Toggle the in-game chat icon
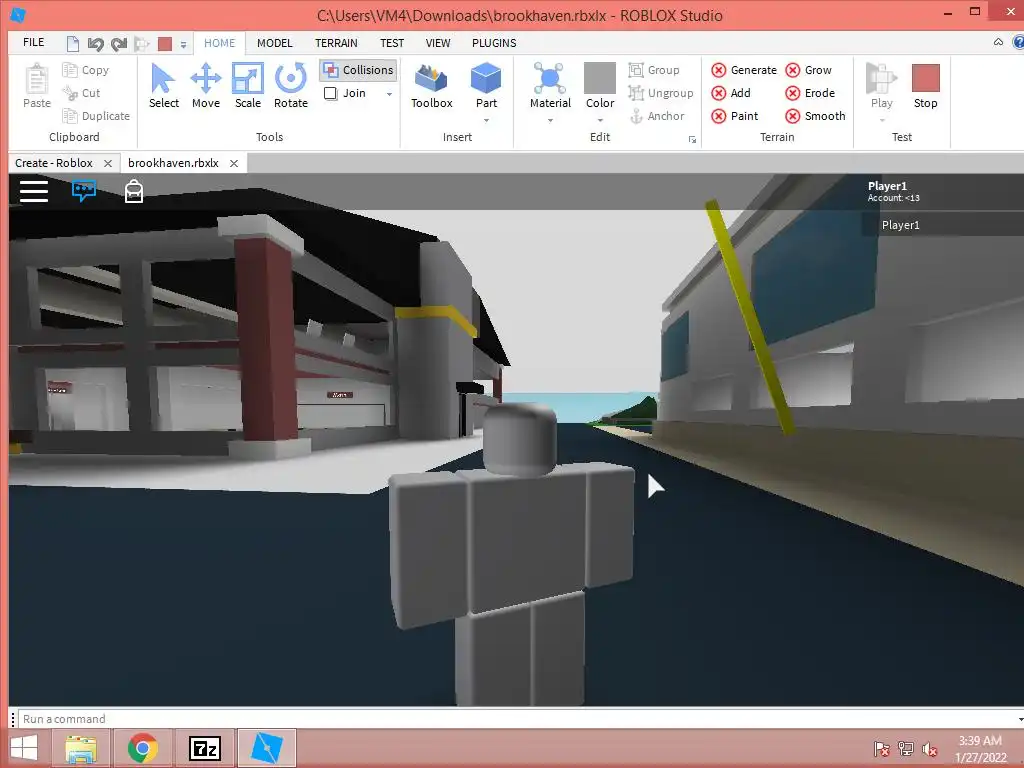Viewport: 1024px width, 768px height. 84,191
